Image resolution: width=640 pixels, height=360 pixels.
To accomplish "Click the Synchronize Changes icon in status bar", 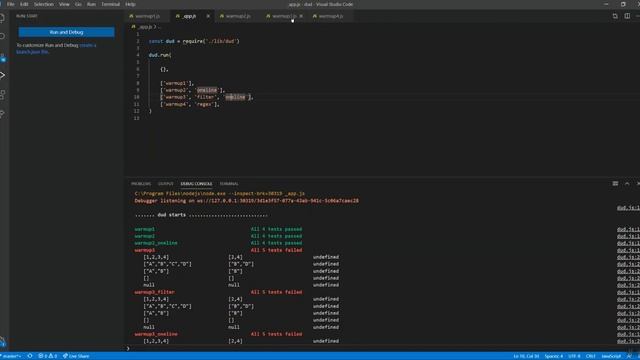I will tap(30, 356).
